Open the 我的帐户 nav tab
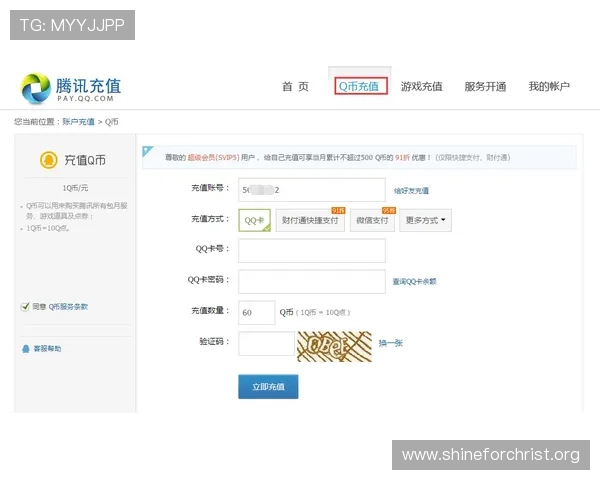Image resolution: width=600 pixels, height=480 pixels. coord(549,87)
